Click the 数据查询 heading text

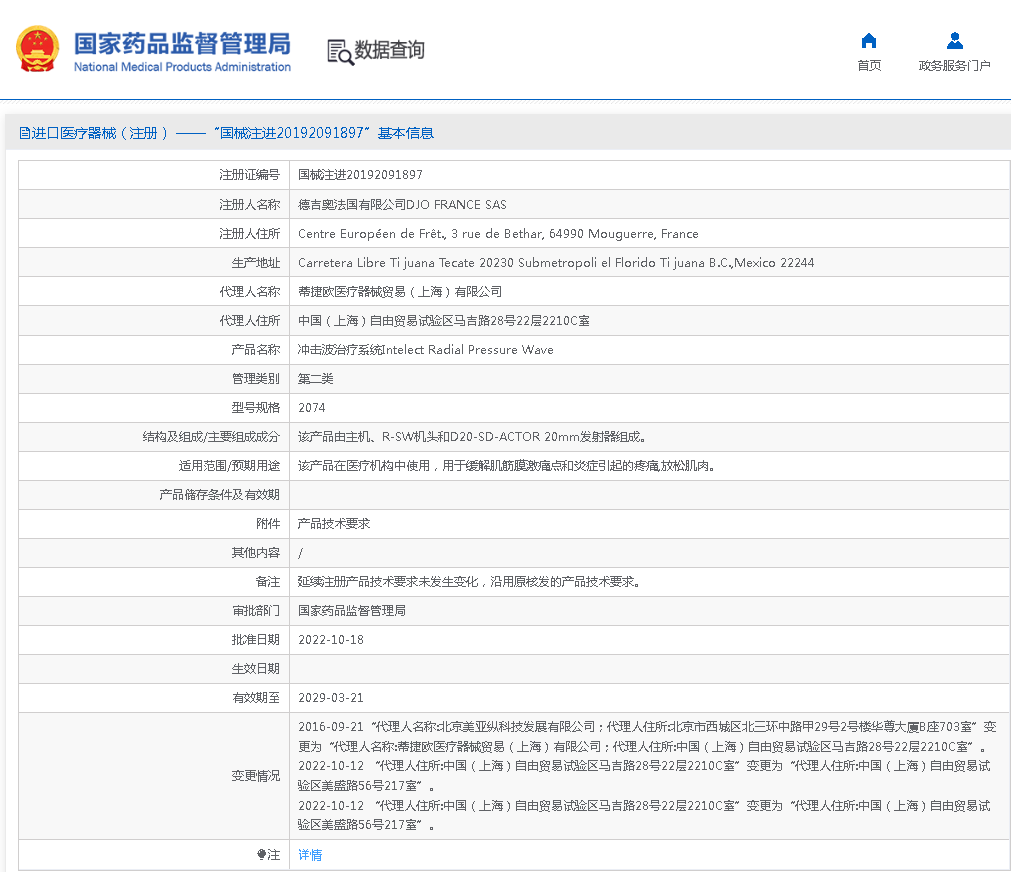(389, 50)
